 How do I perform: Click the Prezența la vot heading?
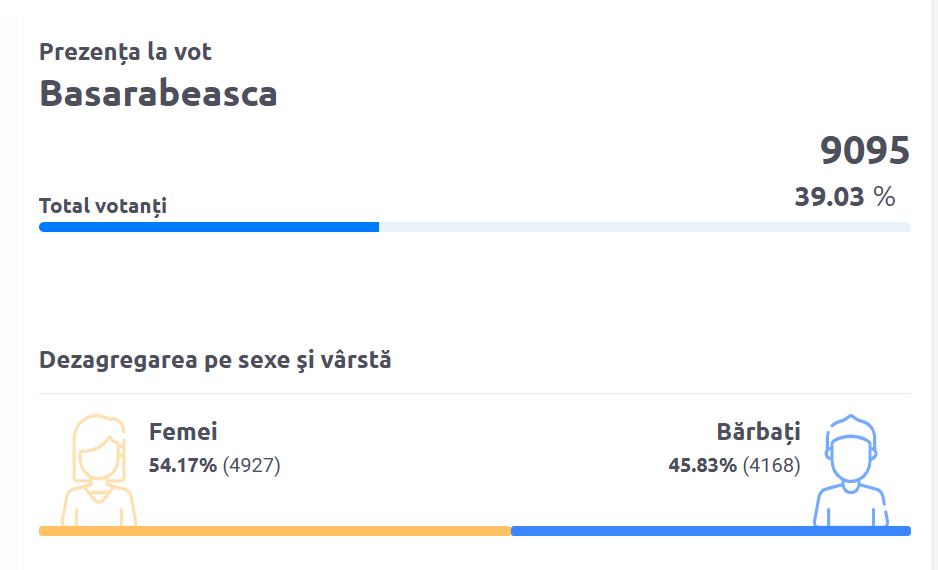(125, 52)
